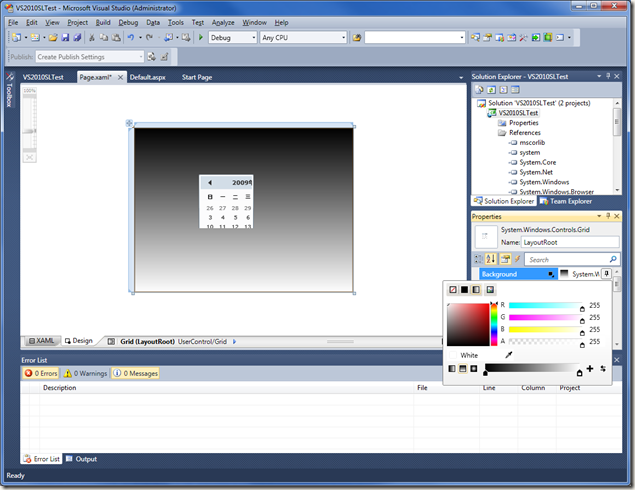Open the Properties window options dropdown
The image size is (635, 490).
pyautogui.click(x=599, y=216)
